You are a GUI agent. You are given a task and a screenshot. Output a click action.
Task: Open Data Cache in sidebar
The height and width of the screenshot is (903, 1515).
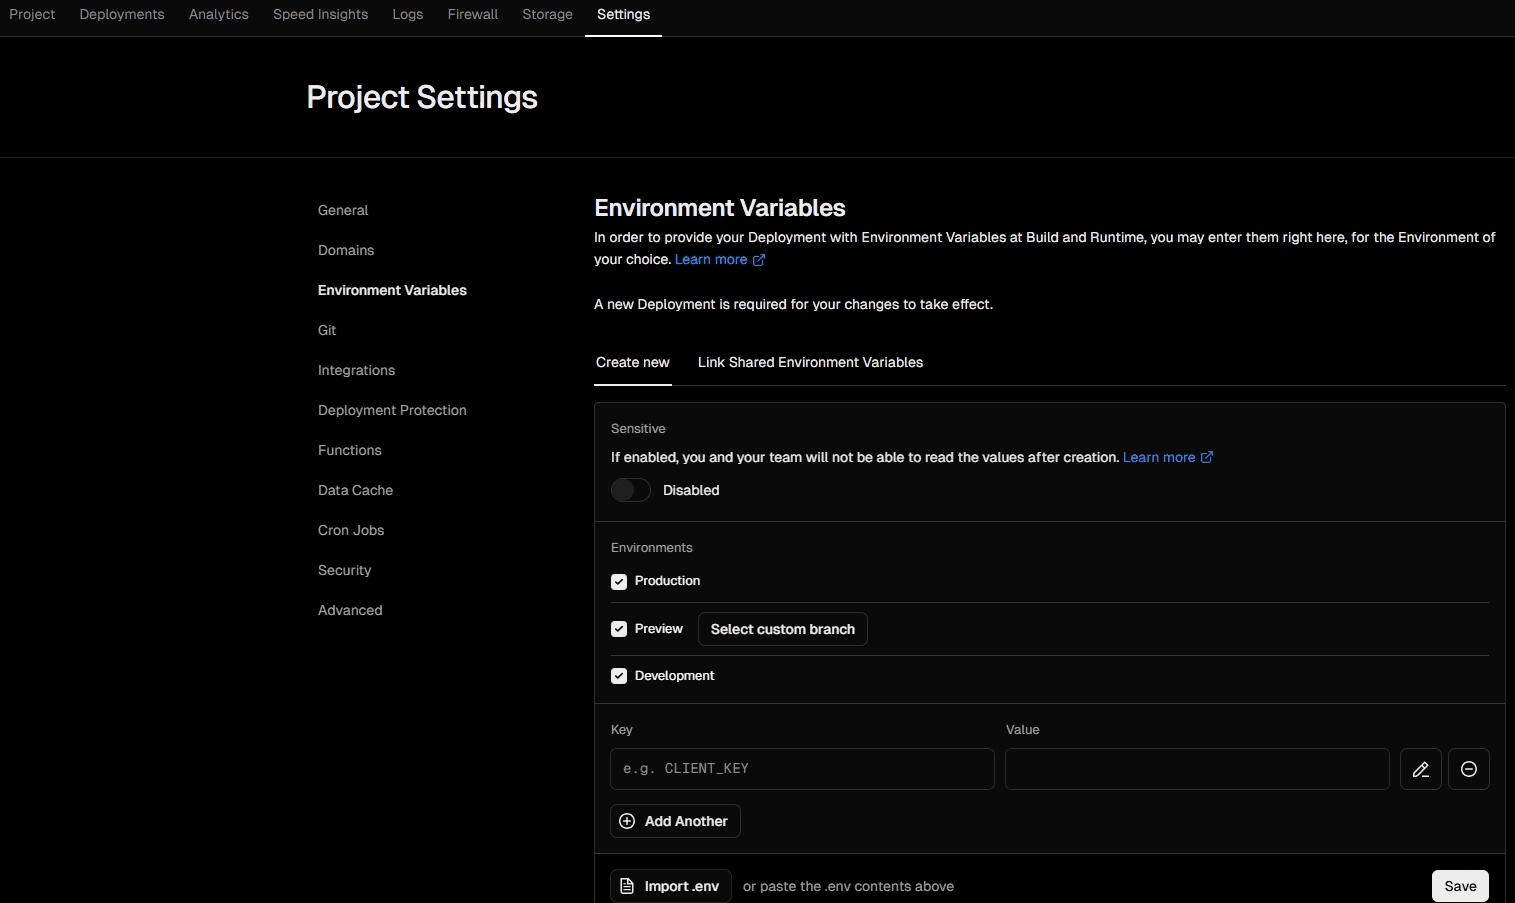pos(355,490)
